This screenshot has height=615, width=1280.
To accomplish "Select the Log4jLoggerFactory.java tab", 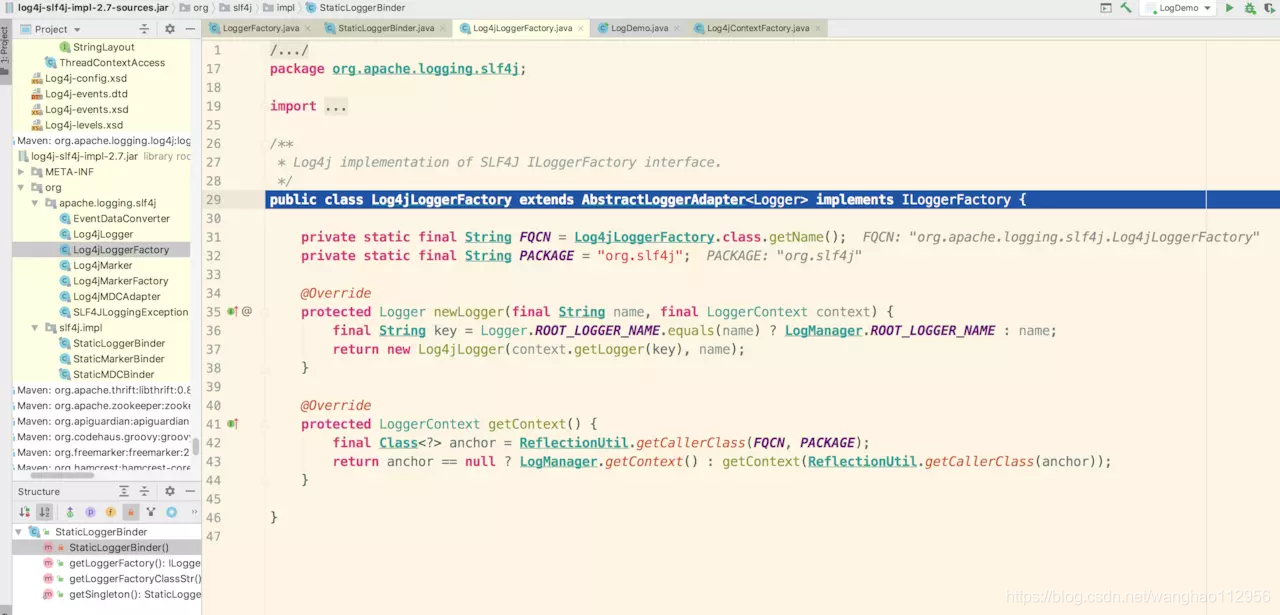I will click(523, 28).
